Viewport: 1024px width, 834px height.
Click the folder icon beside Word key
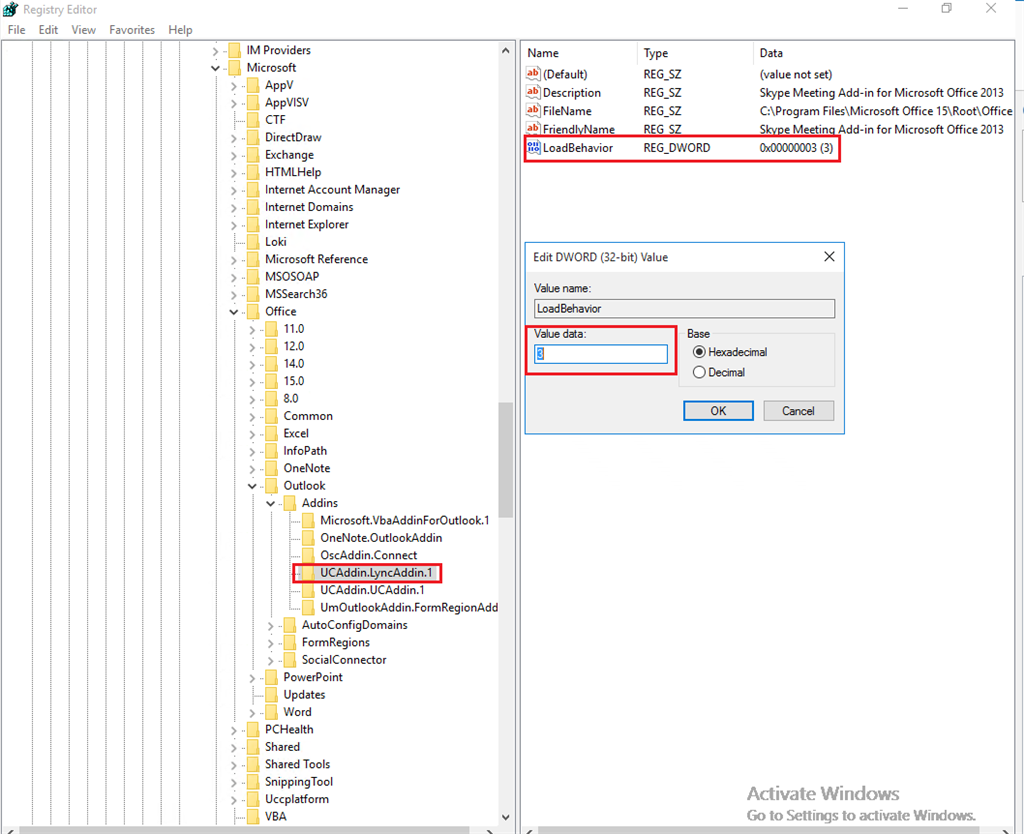click(272, 712)
